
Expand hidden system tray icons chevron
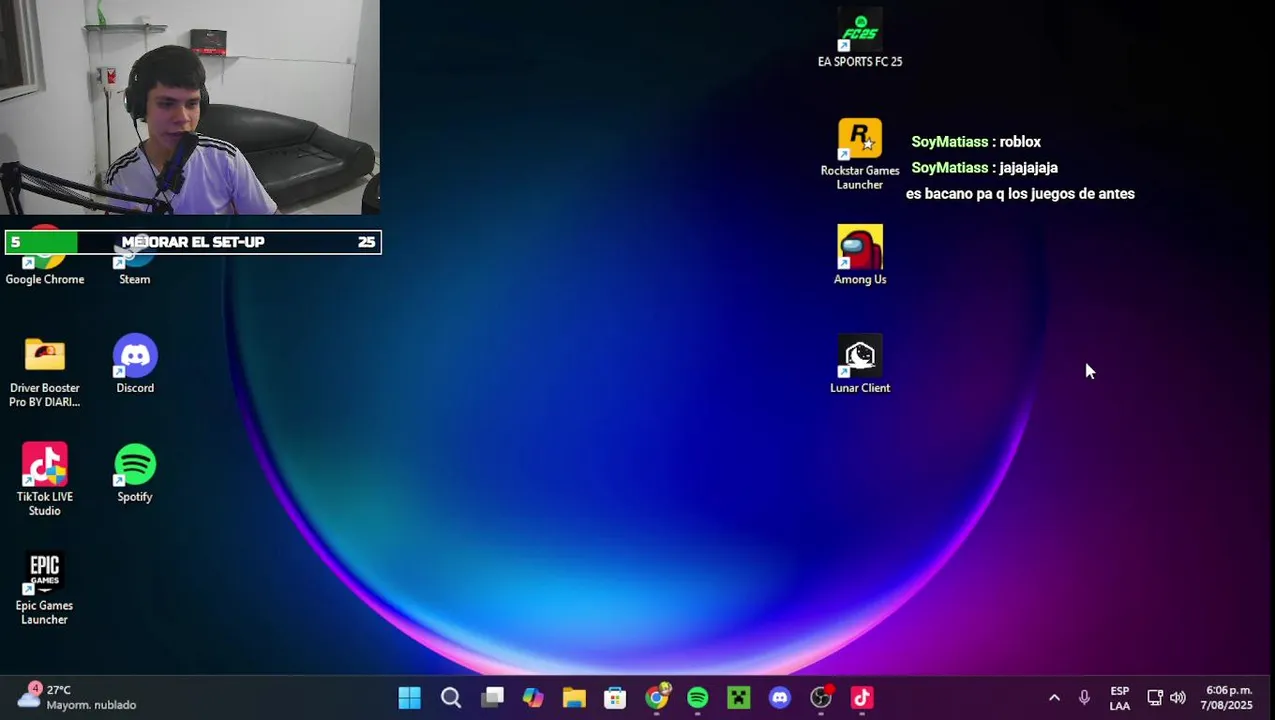(1054, 698)
